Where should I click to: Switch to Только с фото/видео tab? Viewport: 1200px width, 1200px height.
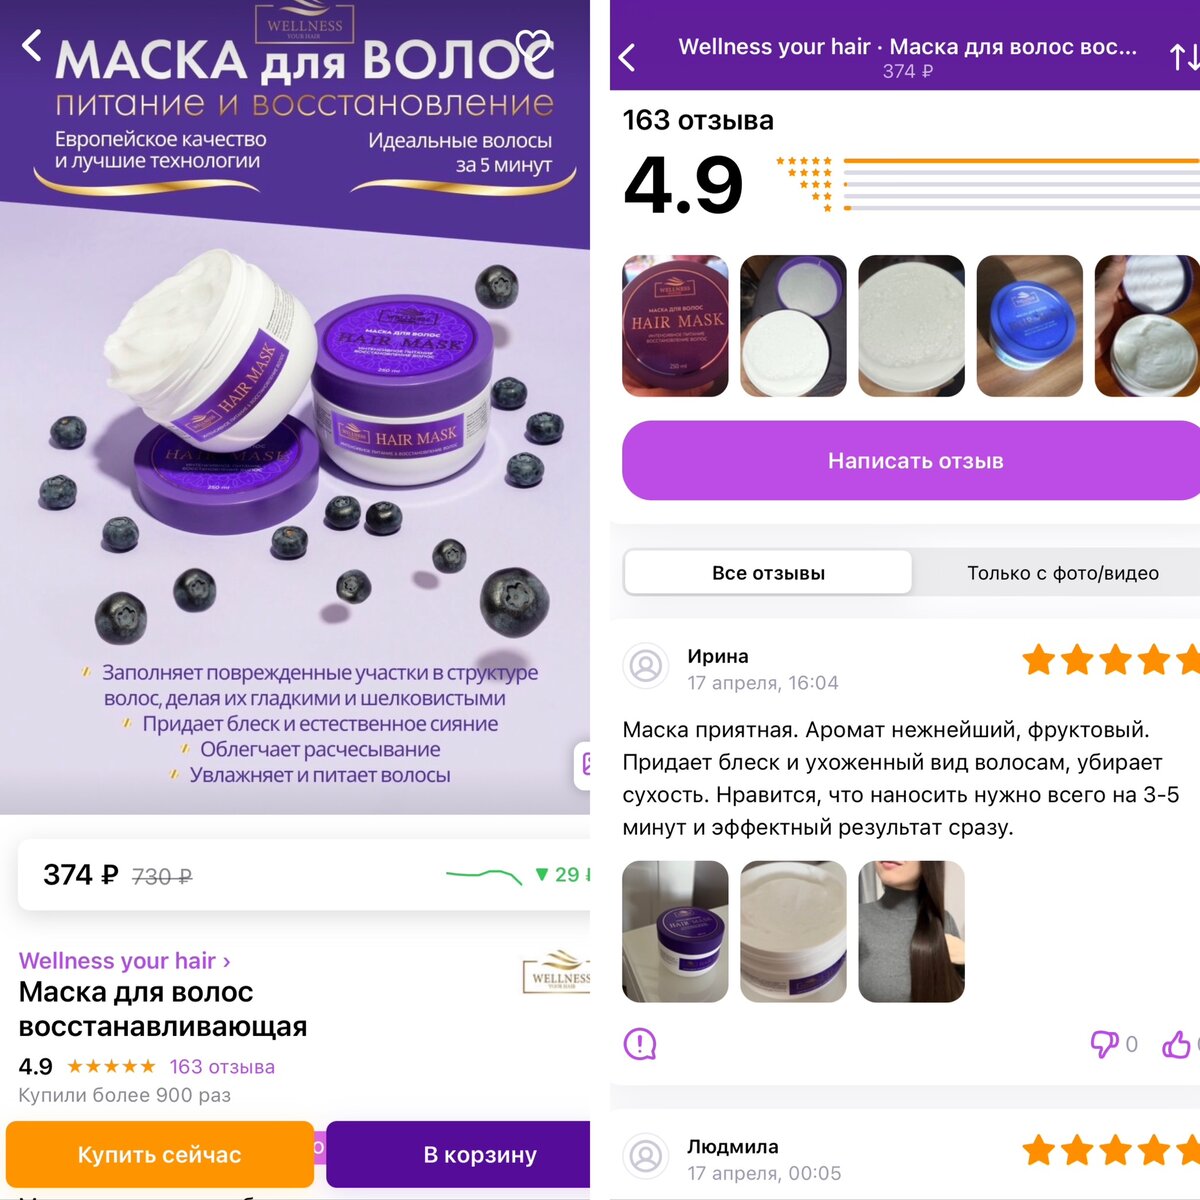pos(1062,573)
